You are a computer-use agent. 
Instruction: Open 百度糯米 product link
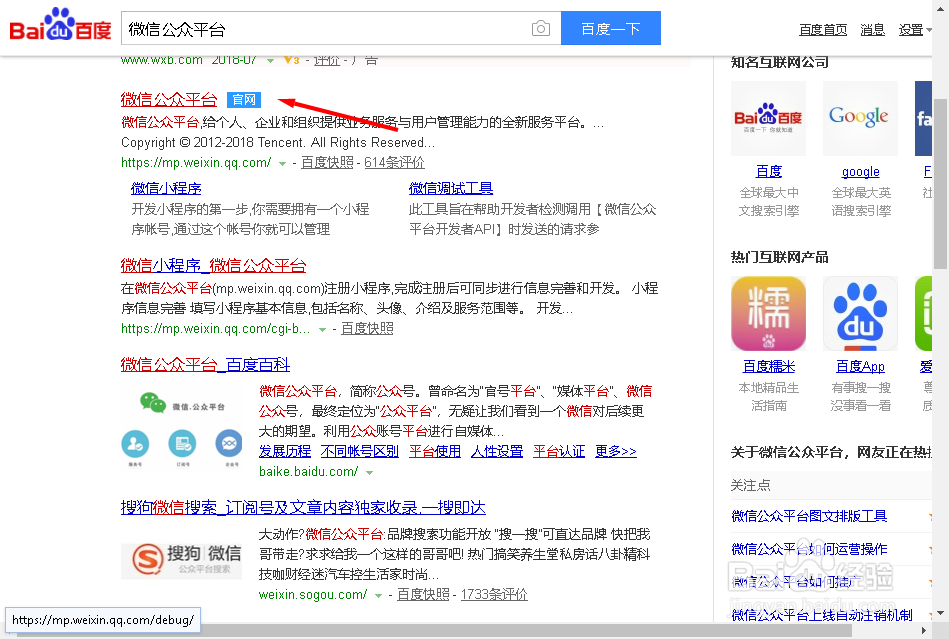tap(769, 366)
